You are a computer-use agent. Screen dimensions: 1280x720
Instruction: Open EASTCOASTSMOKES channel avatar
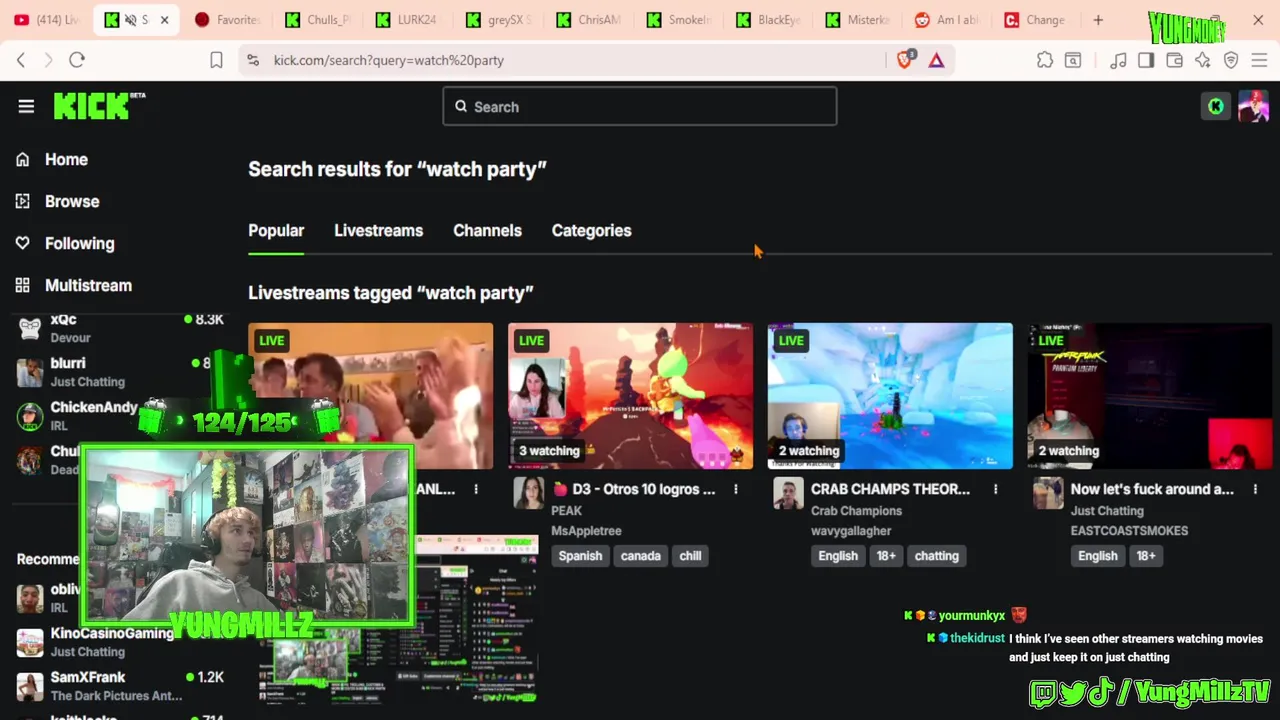1048,493
